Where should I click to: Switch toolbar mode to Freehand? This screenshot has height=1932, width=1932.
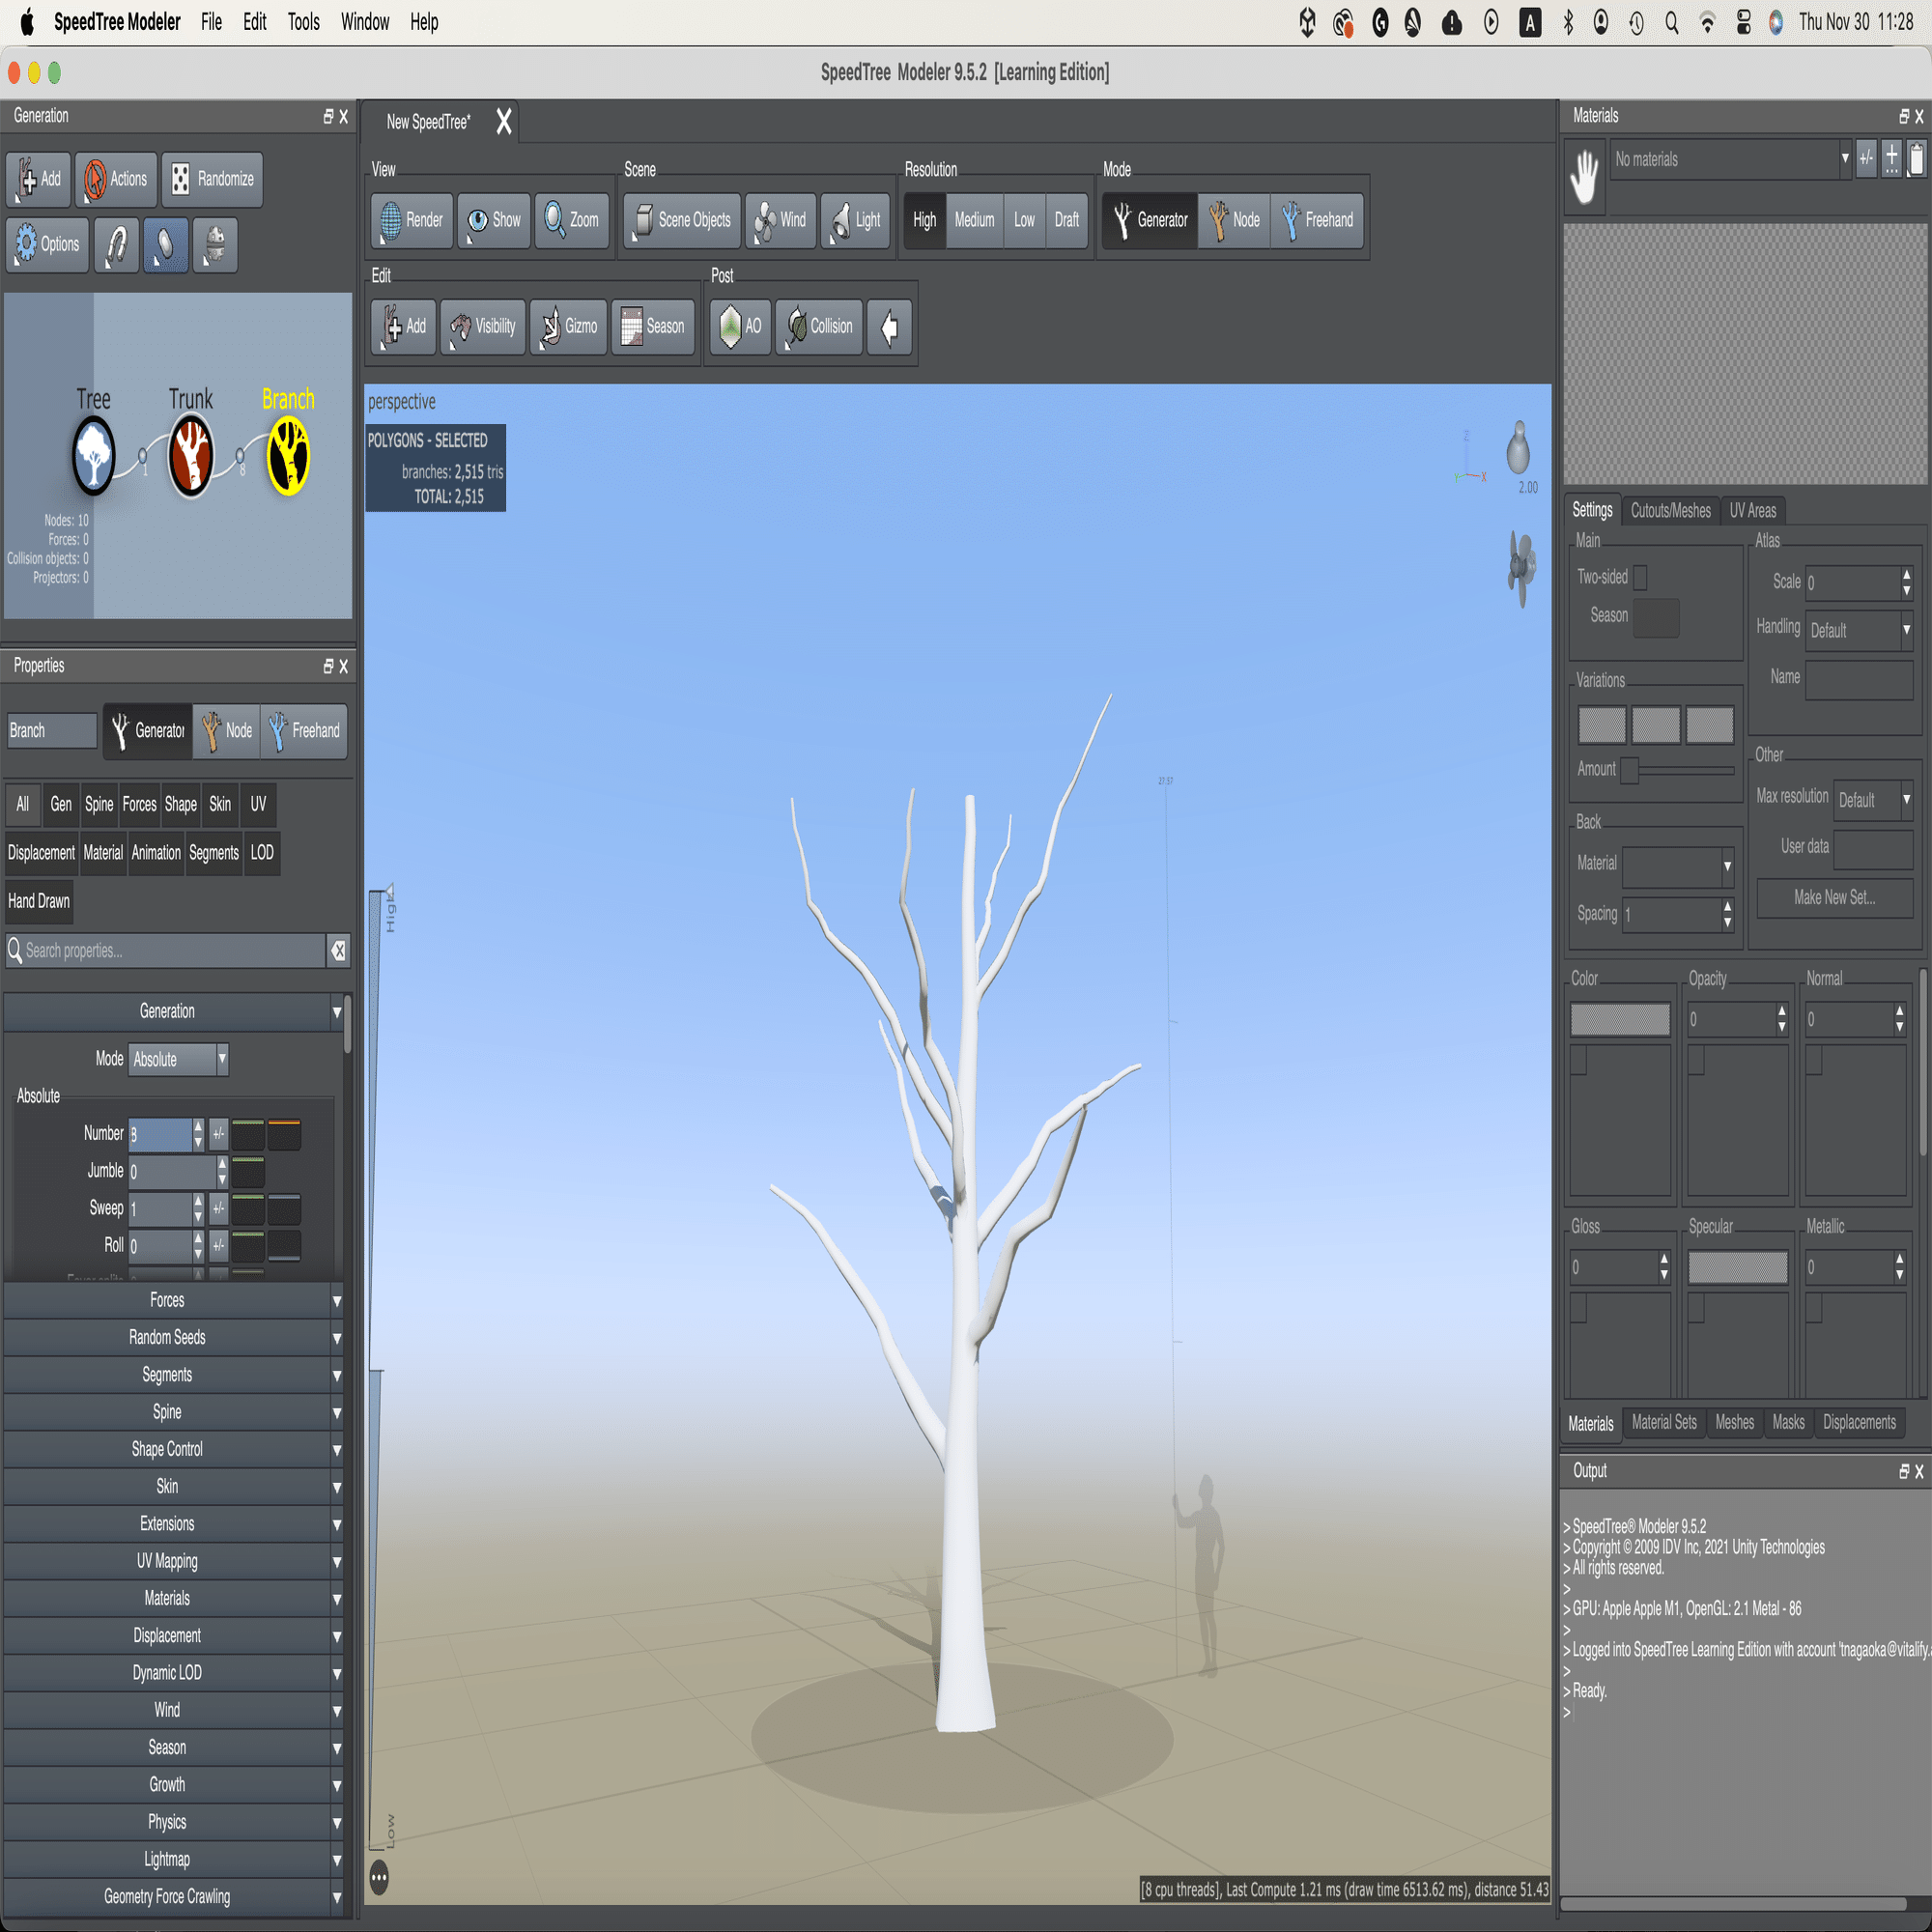tap(1317, 220)
